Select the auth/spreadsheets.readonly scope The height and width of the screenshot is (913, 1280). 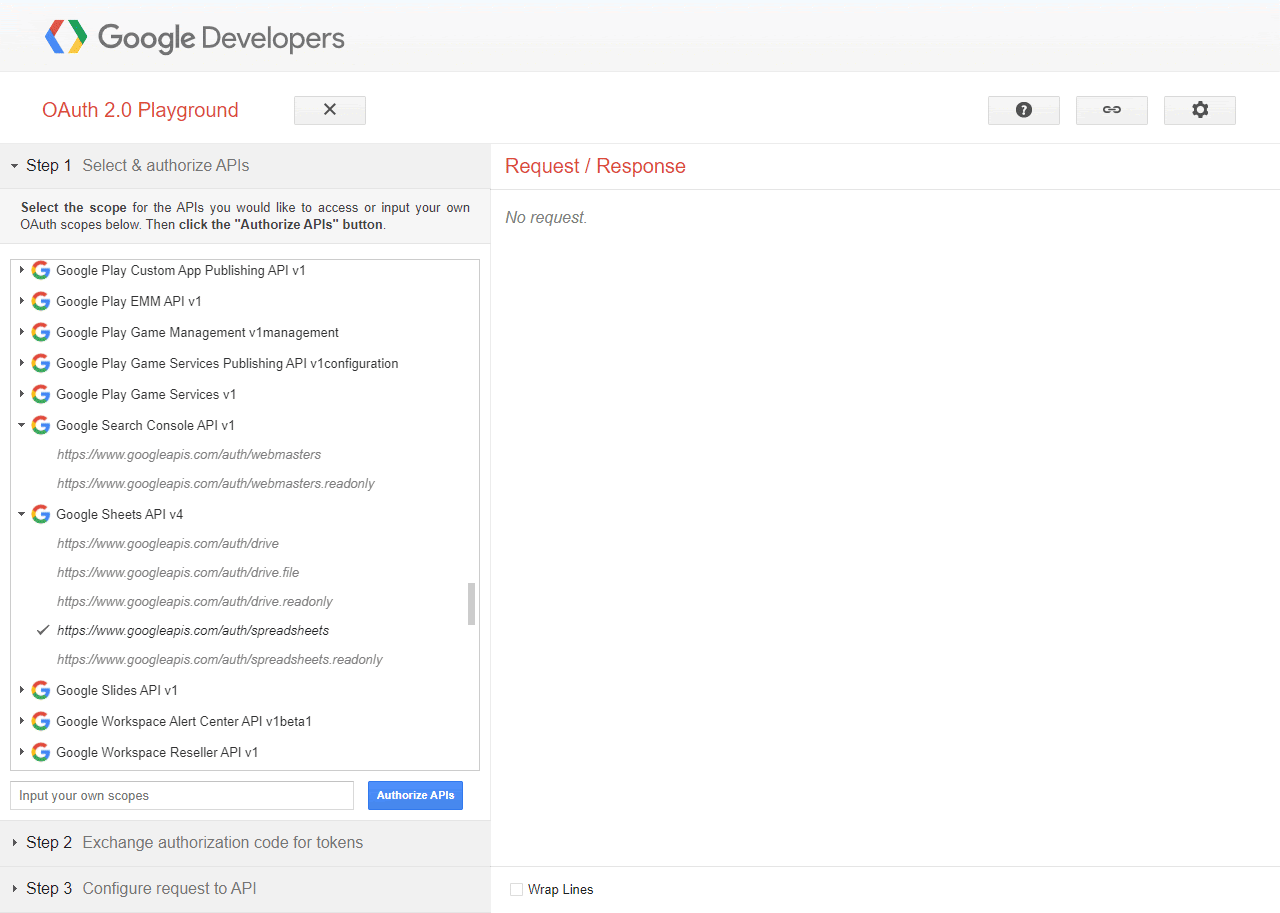tap(220, 659)
